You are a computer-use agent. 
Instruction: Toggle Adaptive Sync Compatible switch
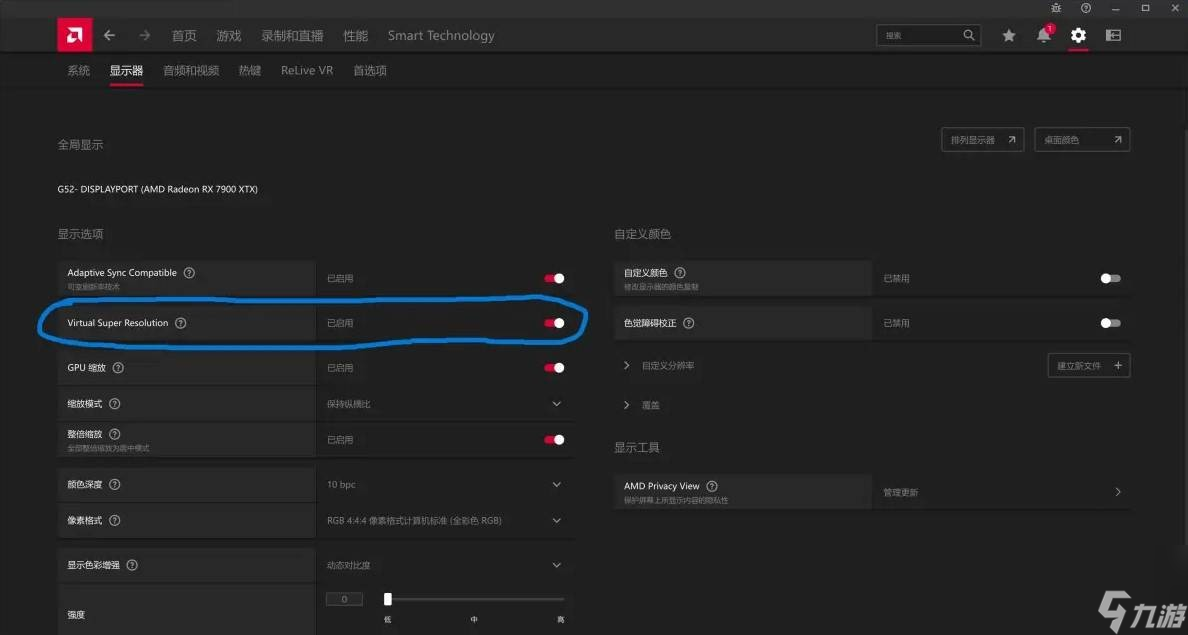[555, 278]
